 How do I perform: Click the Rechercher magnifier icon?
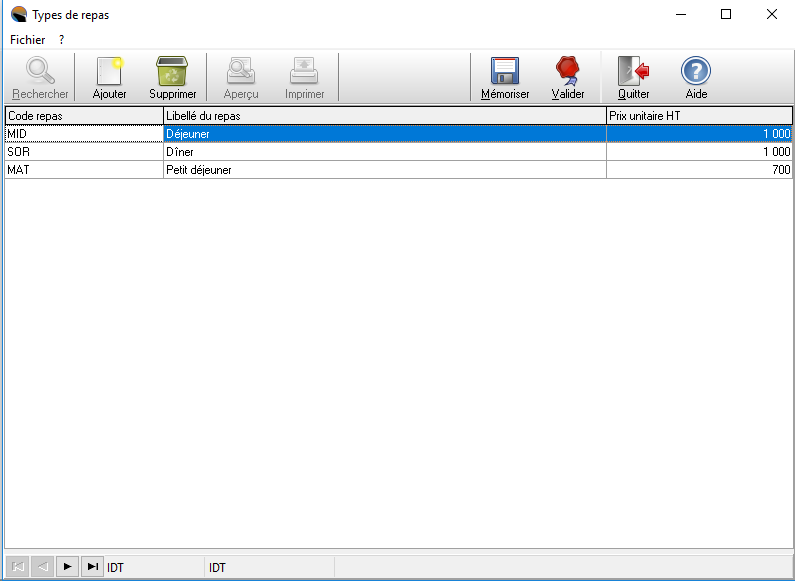[40, 72]
